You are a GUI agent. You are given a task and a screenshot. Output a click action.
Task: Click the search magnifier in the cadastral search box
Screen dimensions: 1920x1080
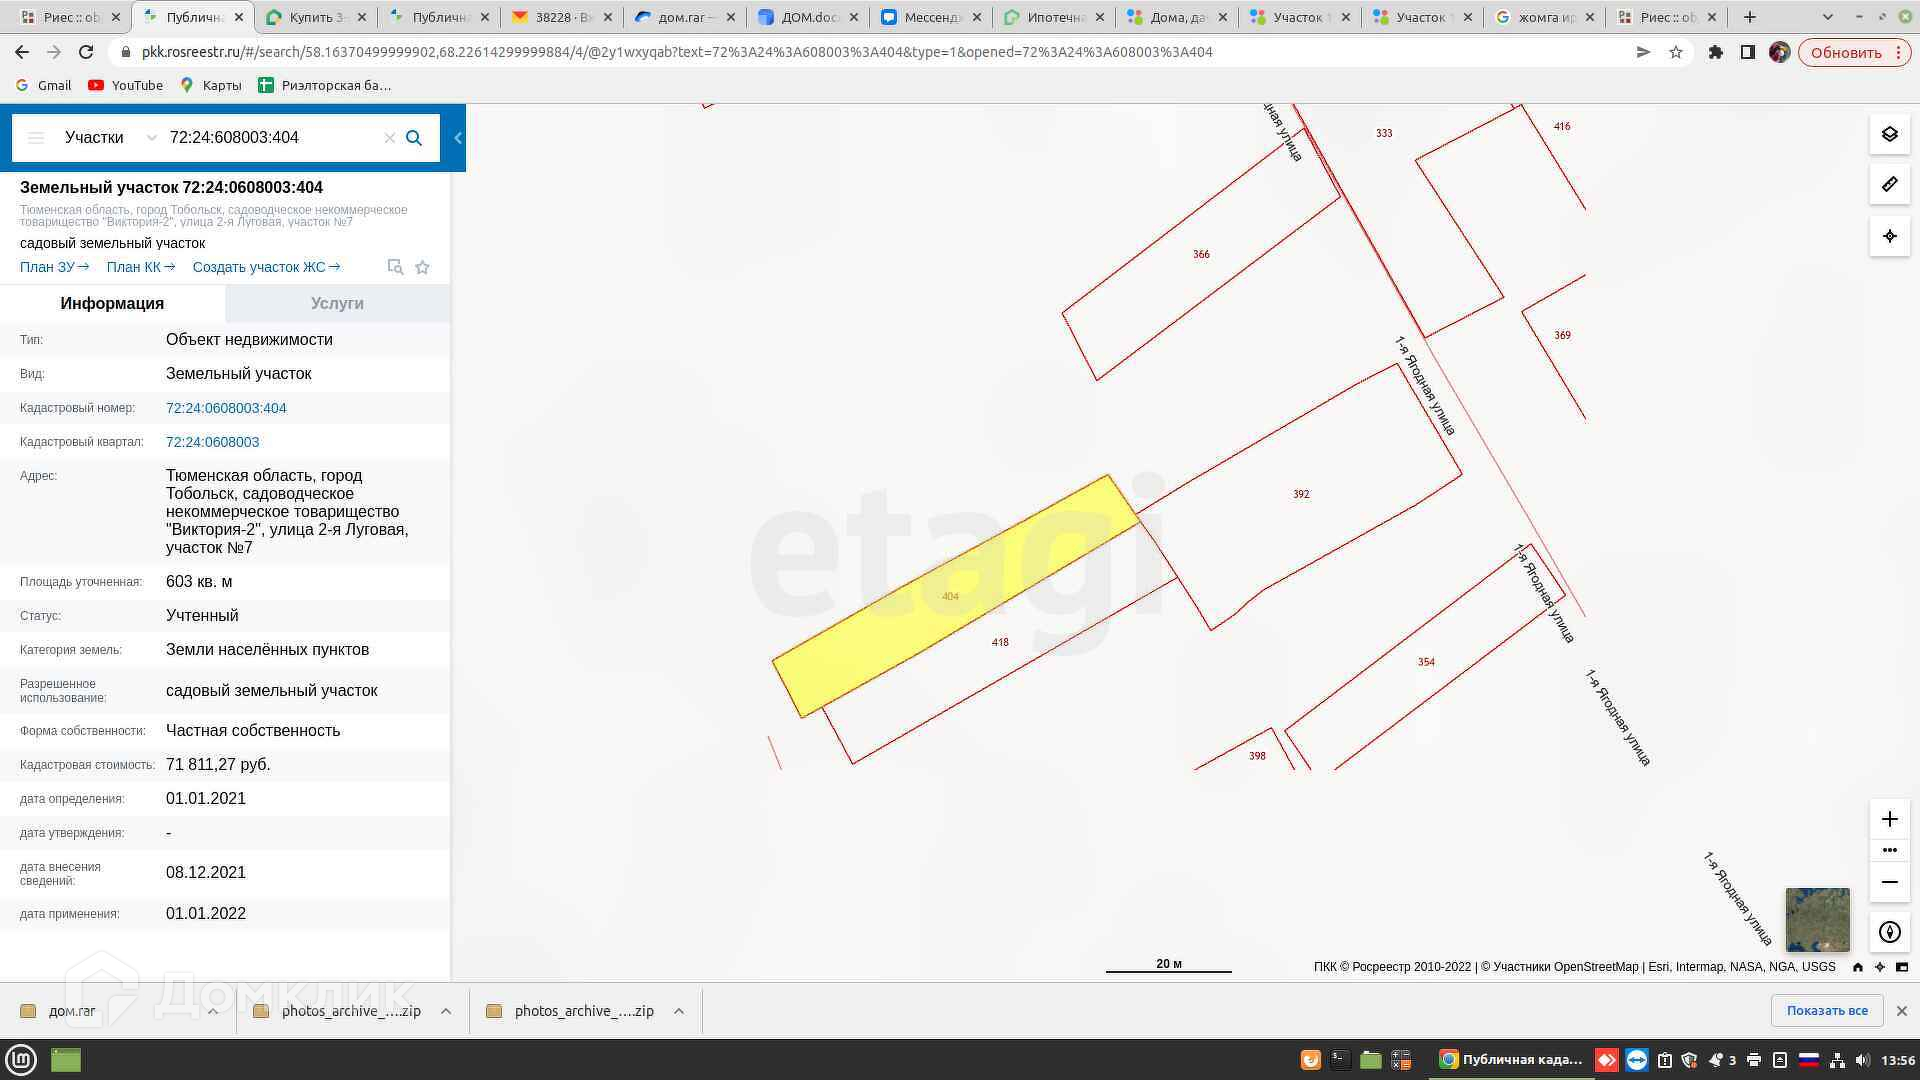point(414,138)
